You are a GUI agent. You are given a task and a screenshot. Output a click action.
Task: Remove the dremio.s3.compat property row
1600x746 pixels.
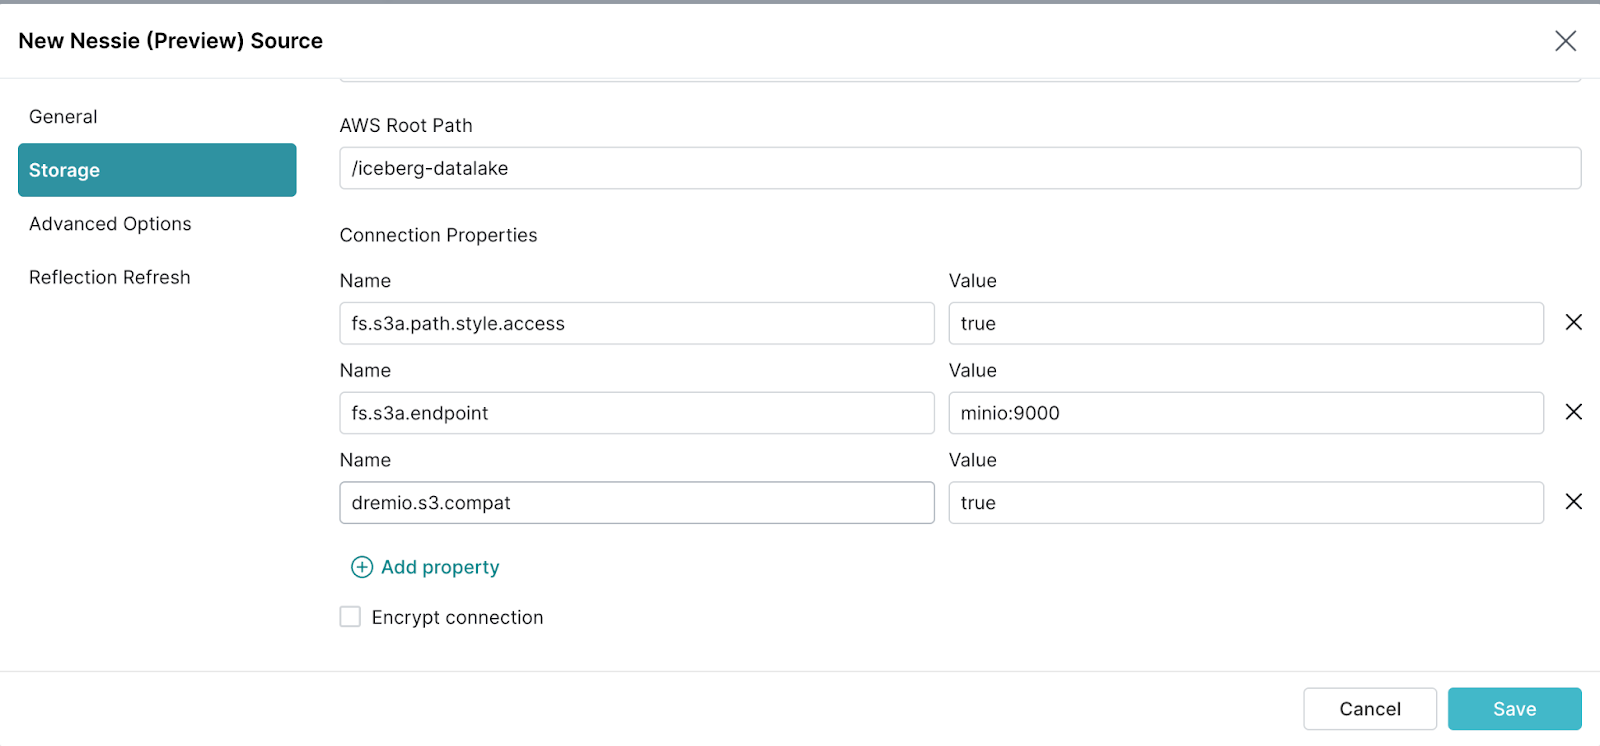point(1573,502)
